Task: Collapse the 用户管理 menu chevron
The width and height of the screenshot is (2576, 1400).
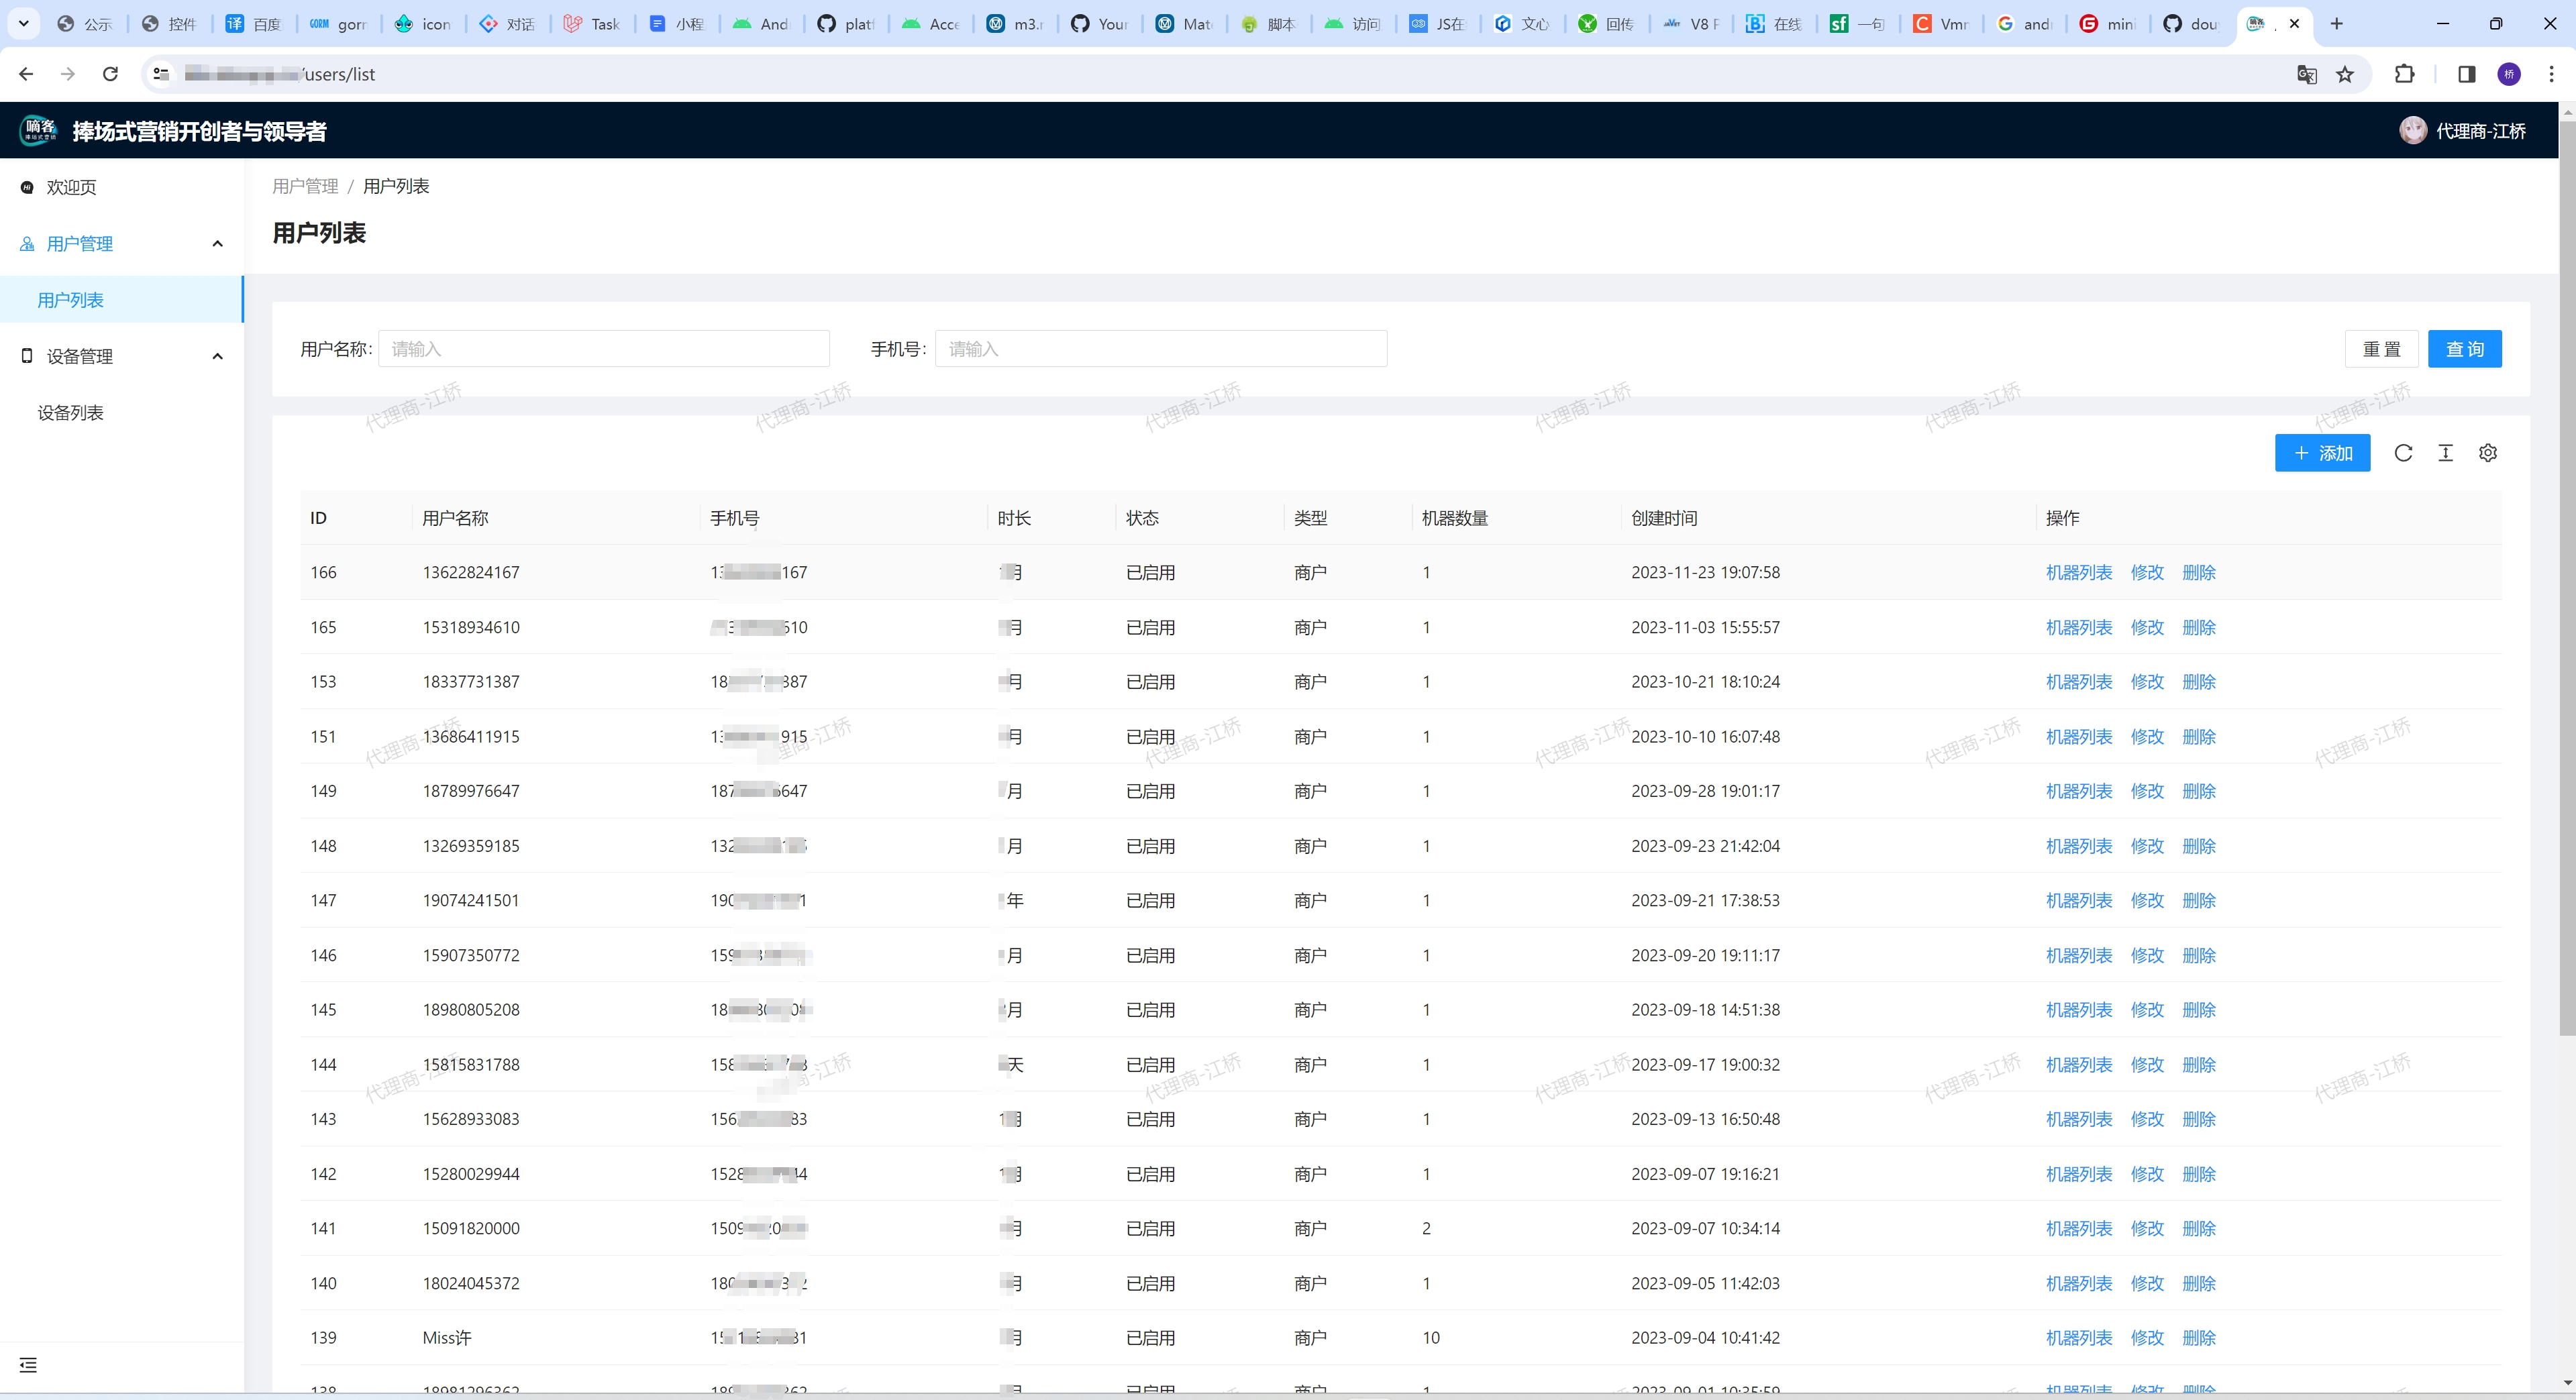Action: (218, 244)
